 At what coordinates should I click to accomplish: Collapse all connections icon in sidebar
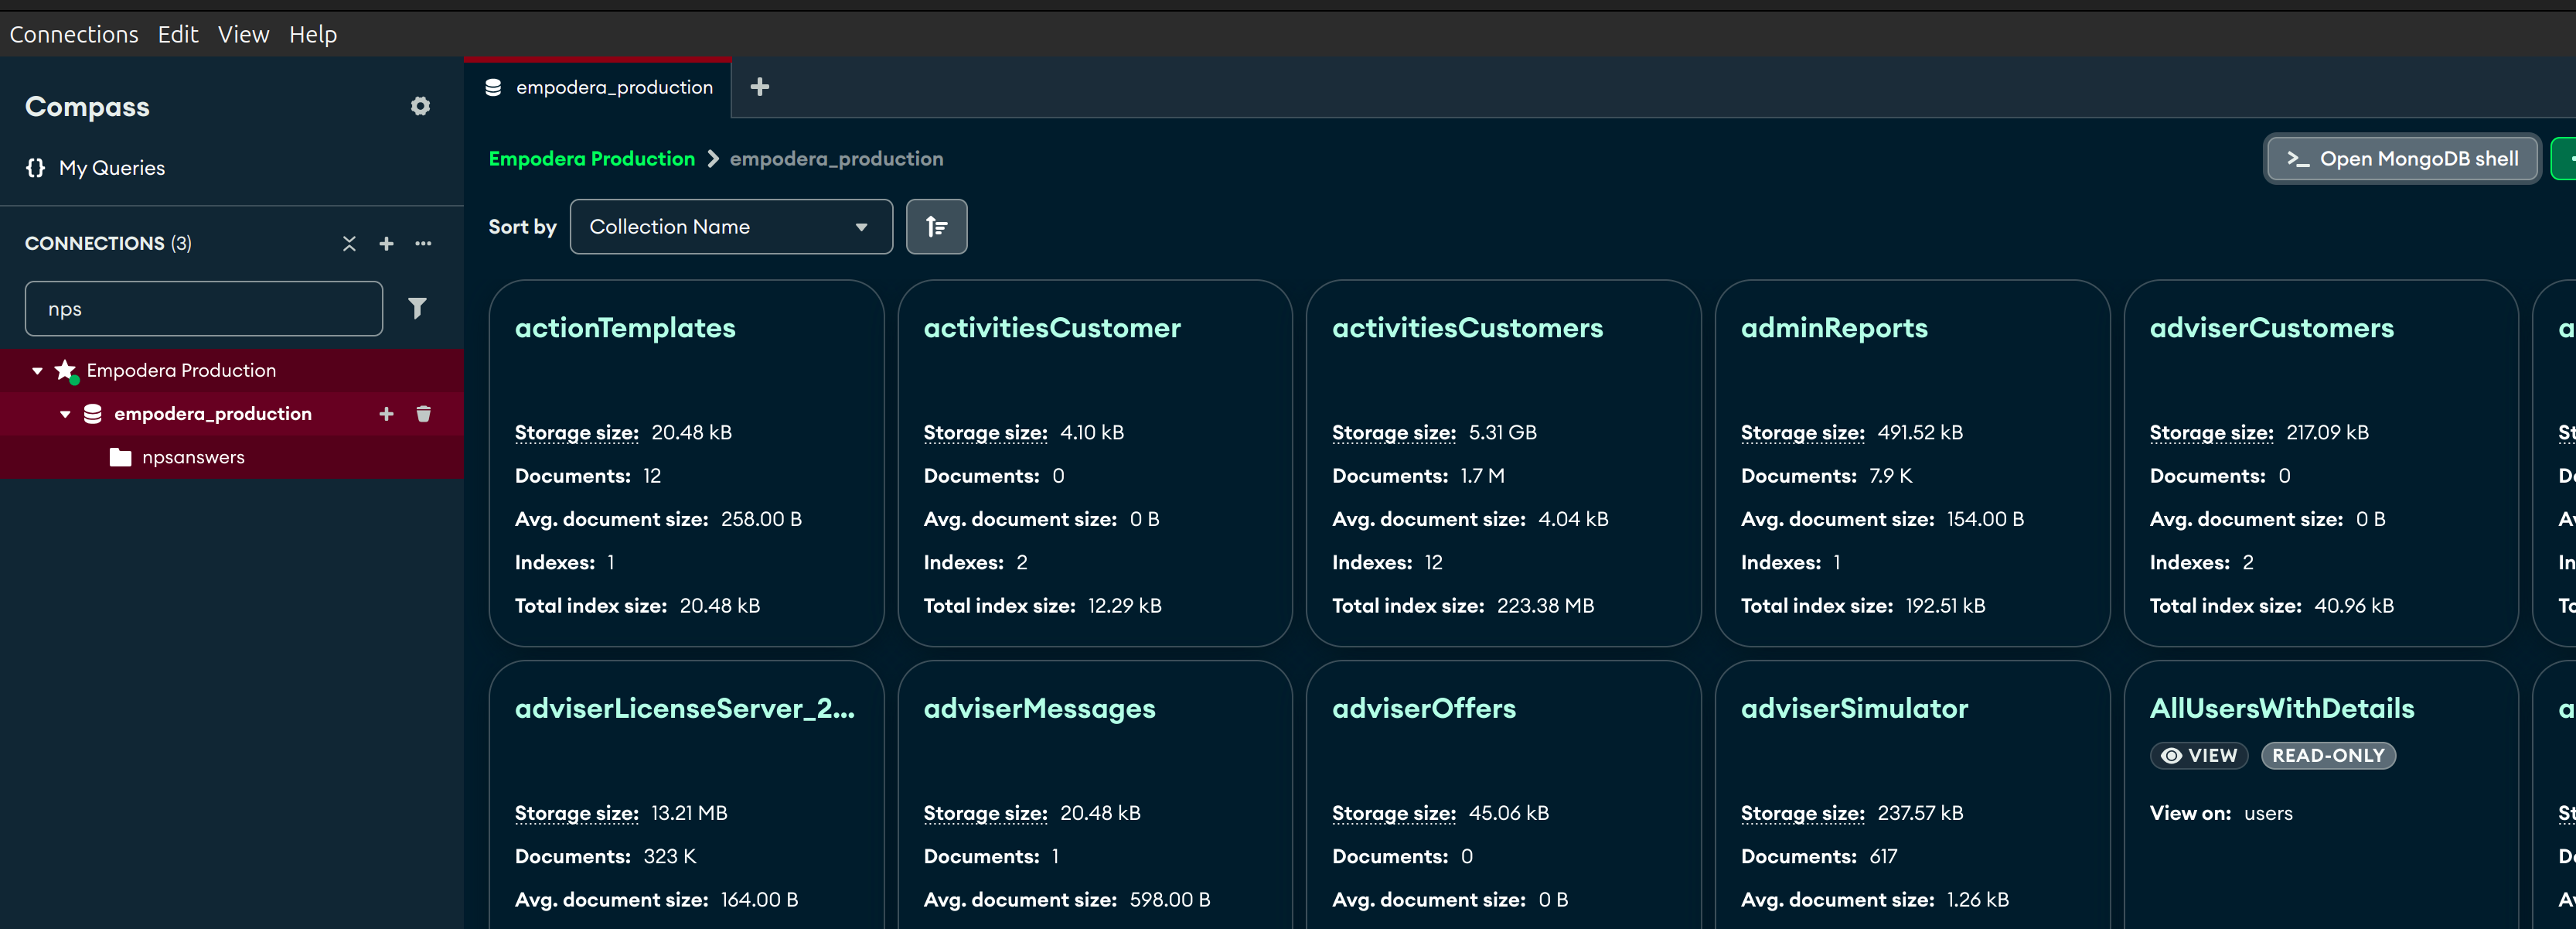click(x=349, y=243)
